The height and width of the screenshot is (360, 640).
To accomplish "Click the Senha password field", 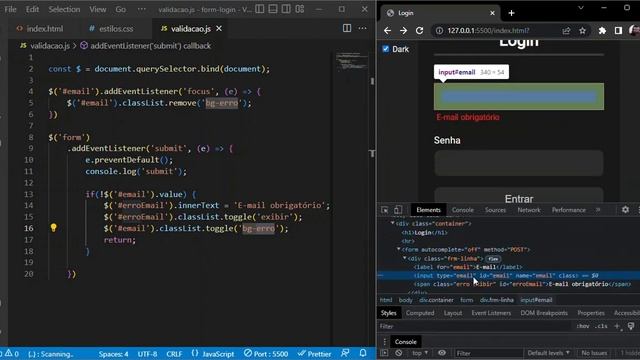I will tap(519, 163).
